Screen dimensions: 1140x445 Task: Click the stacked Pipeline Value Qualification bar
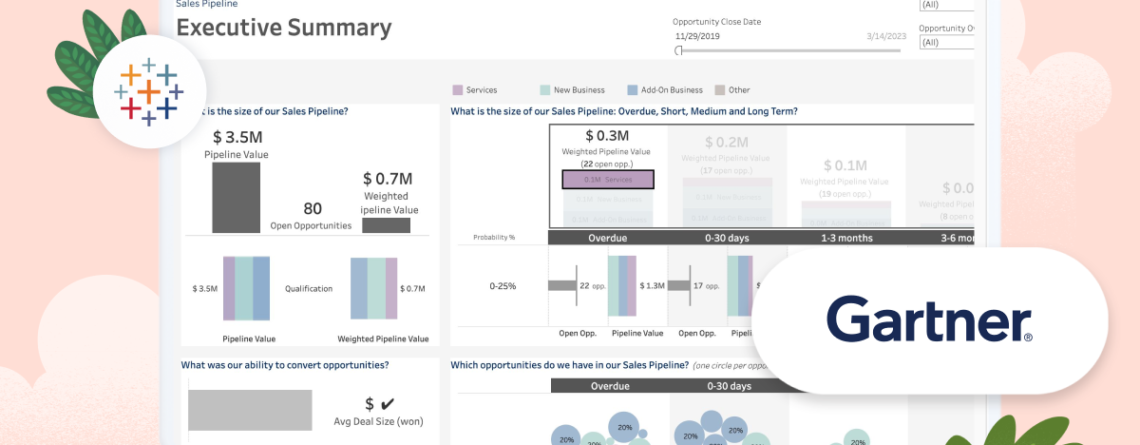[246, 288]
